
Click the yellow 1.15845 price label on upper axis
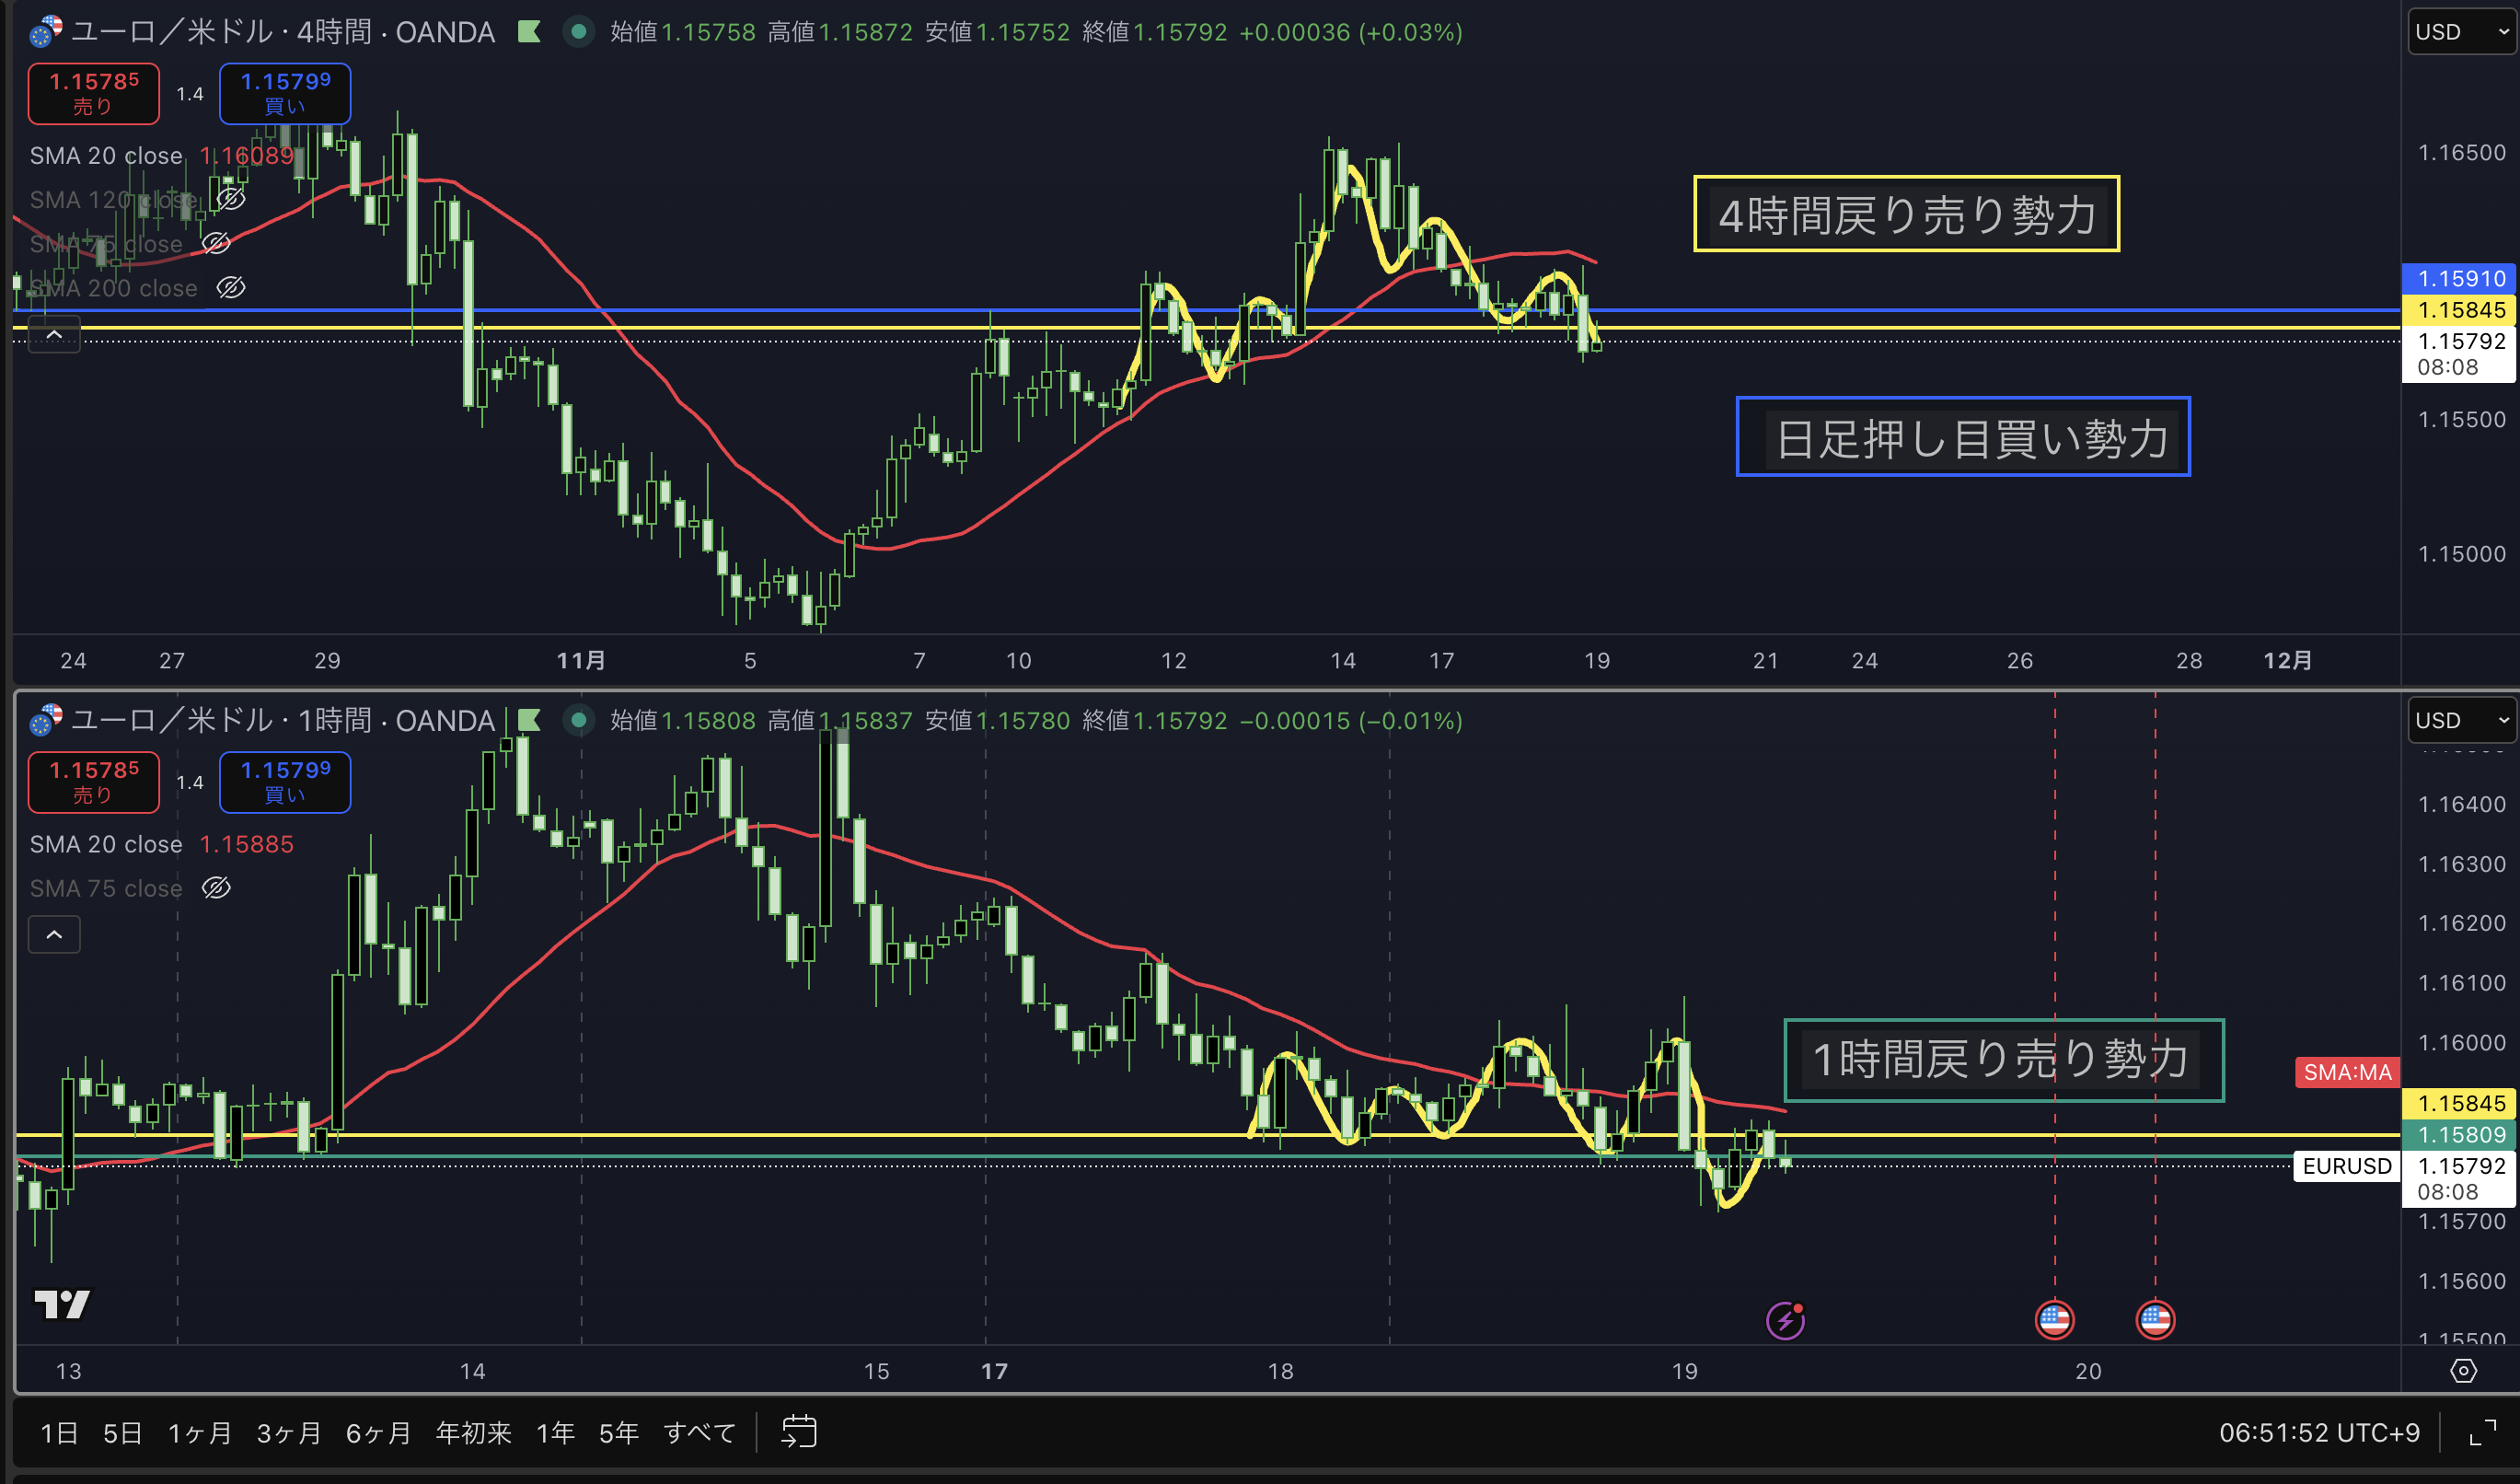point(2460,310)
